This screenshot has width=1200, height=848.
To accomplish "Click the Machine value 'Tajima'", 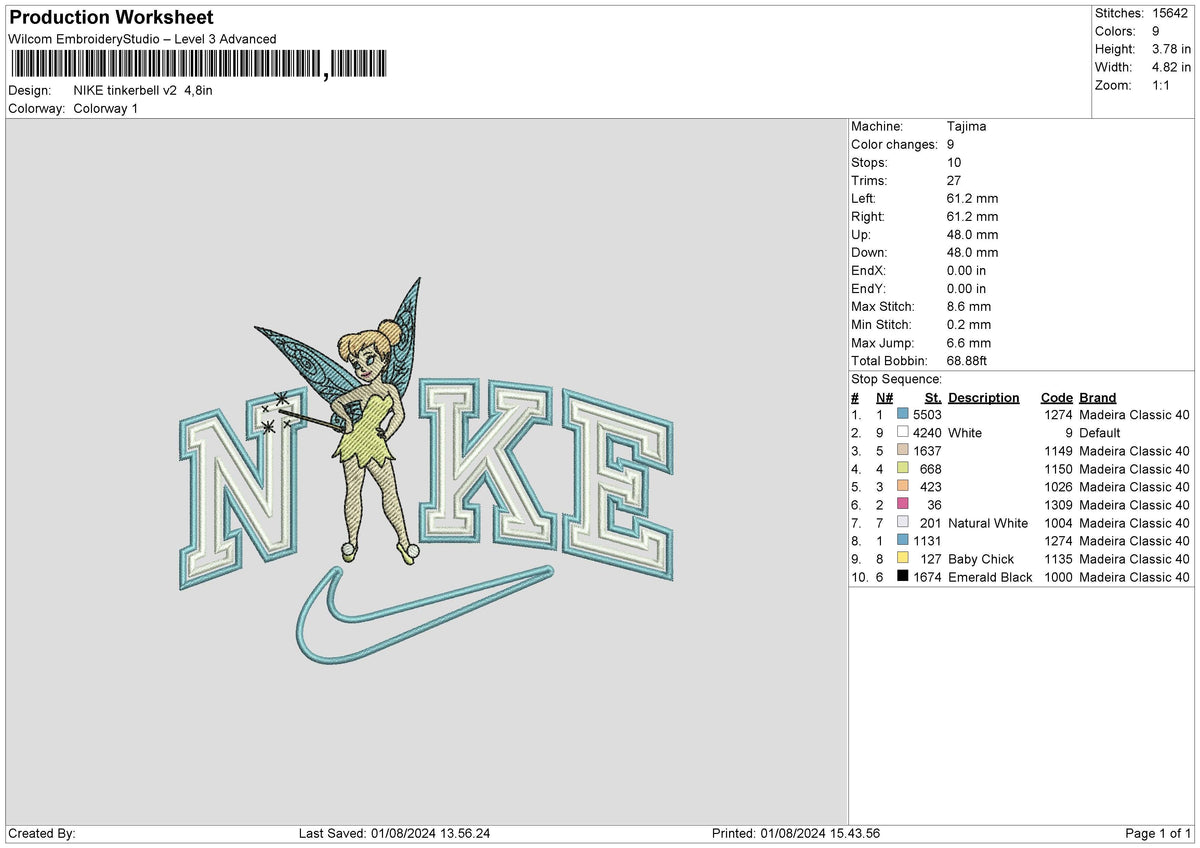I will [966, 126].
